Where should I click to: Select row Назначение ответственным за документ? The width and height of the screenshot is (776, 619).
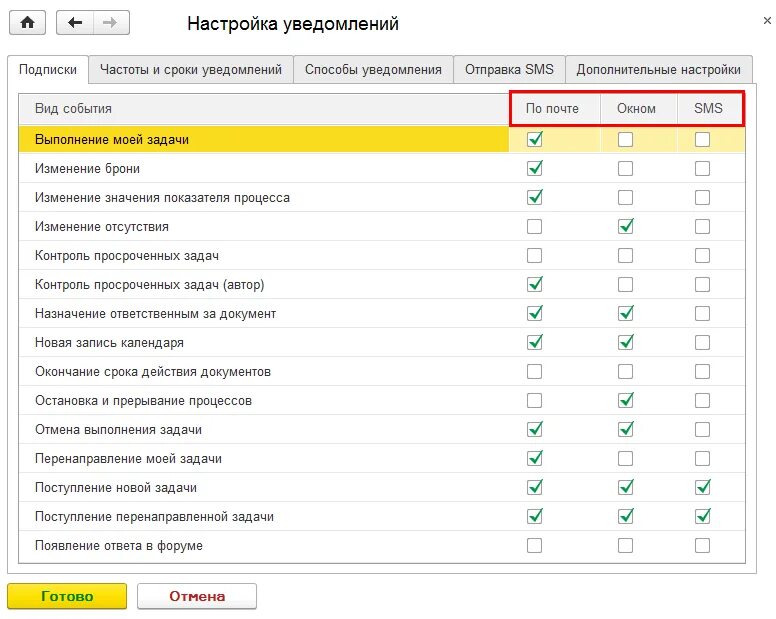382,314
